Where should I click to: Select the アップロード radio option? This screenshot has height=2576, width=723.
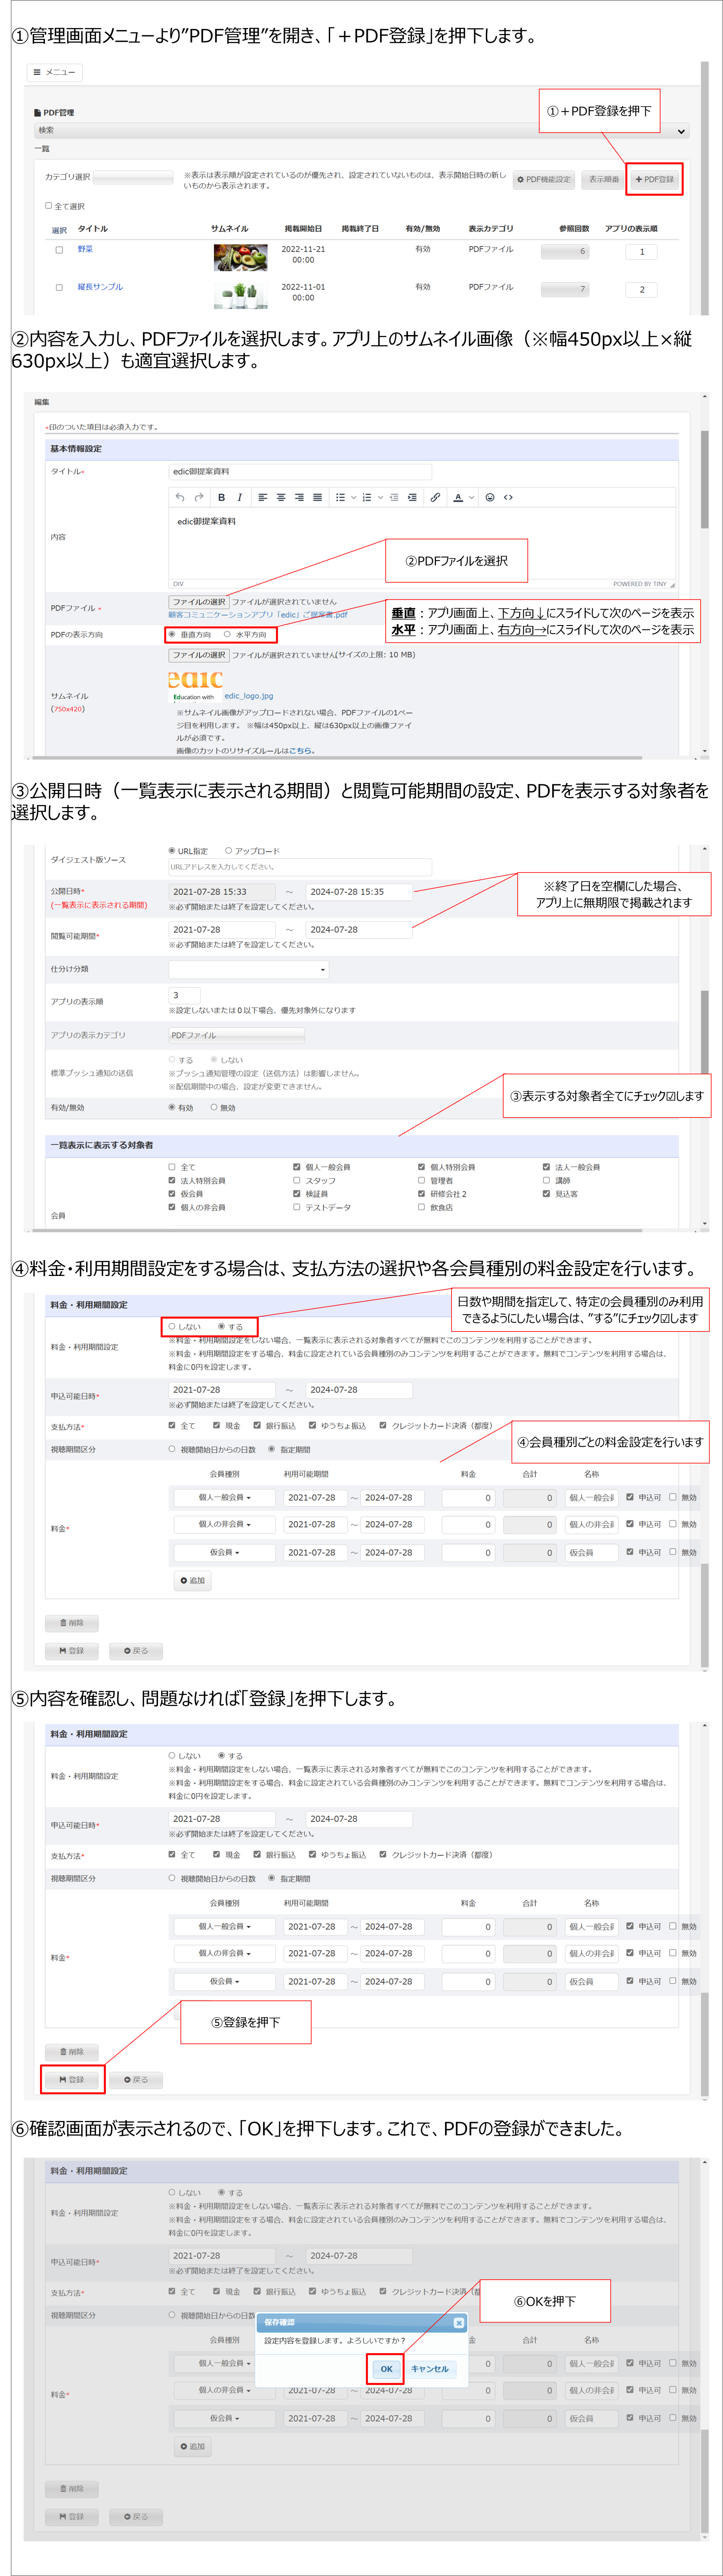click(x=228, y=851)
